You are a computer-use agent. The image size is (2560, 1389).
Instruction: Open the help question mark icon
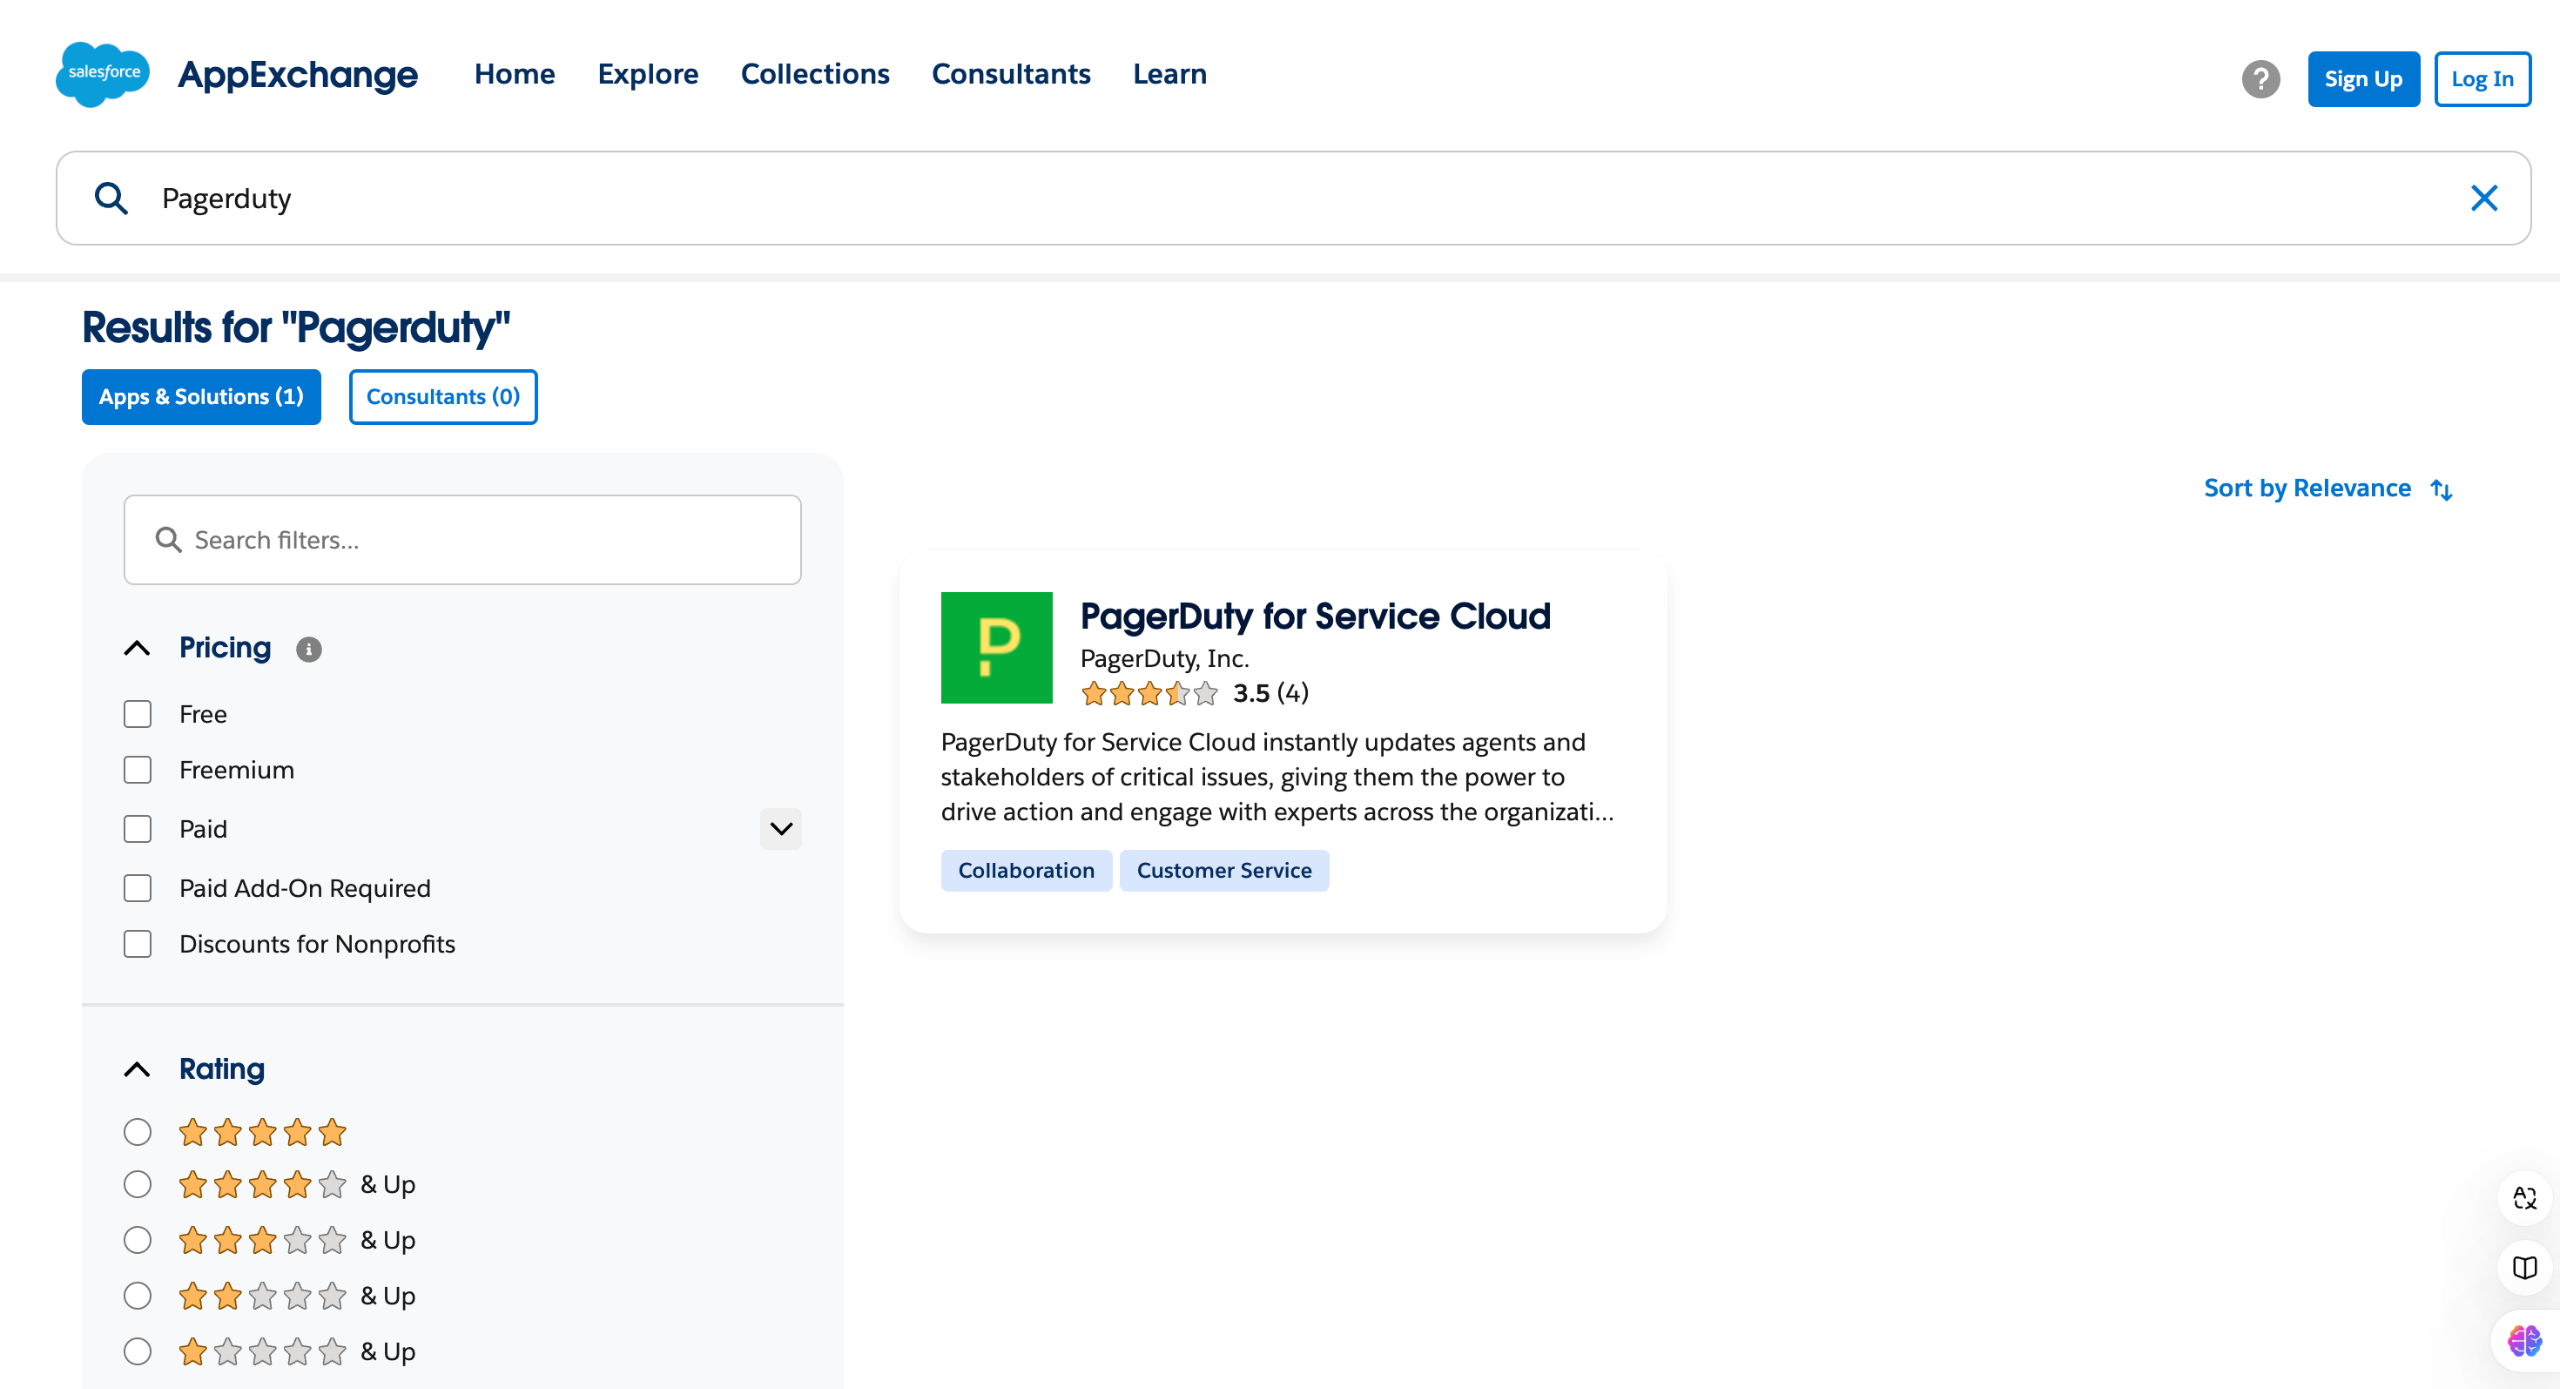[2260, 79]
